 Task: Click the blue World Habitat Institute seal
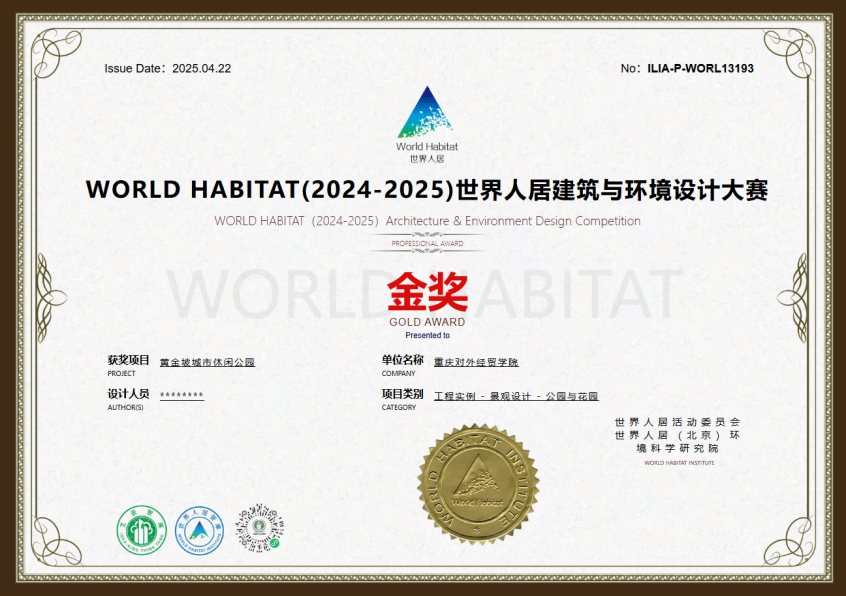tap(198, 530)
